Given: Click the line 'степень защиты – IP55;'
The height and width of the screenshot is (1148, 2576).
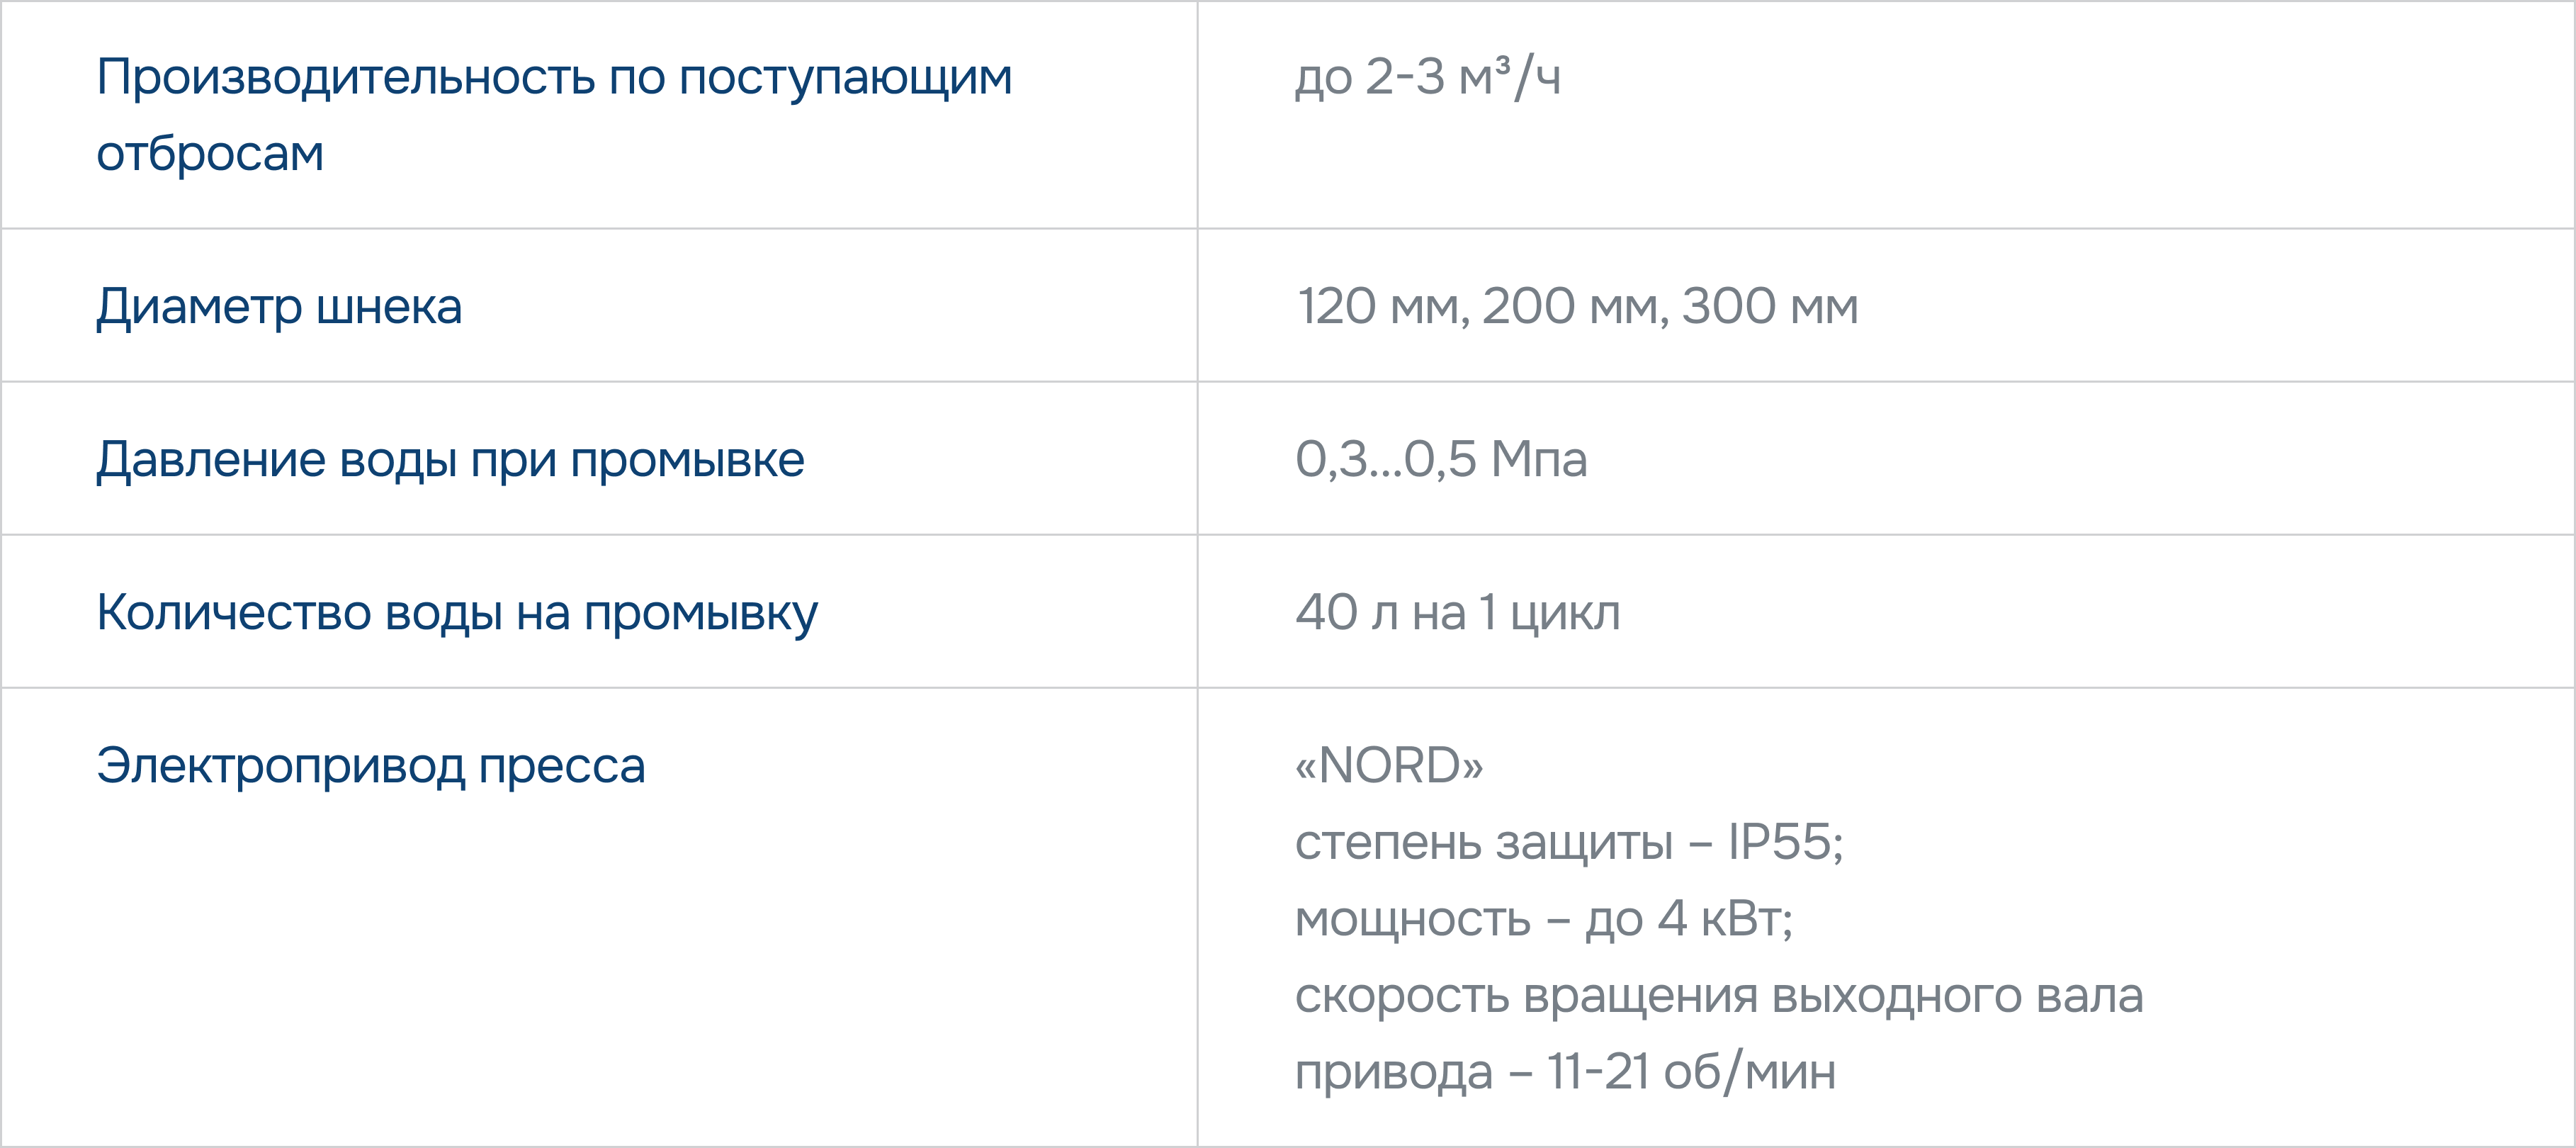Looking at the screenshot, I should point(1569,842).
